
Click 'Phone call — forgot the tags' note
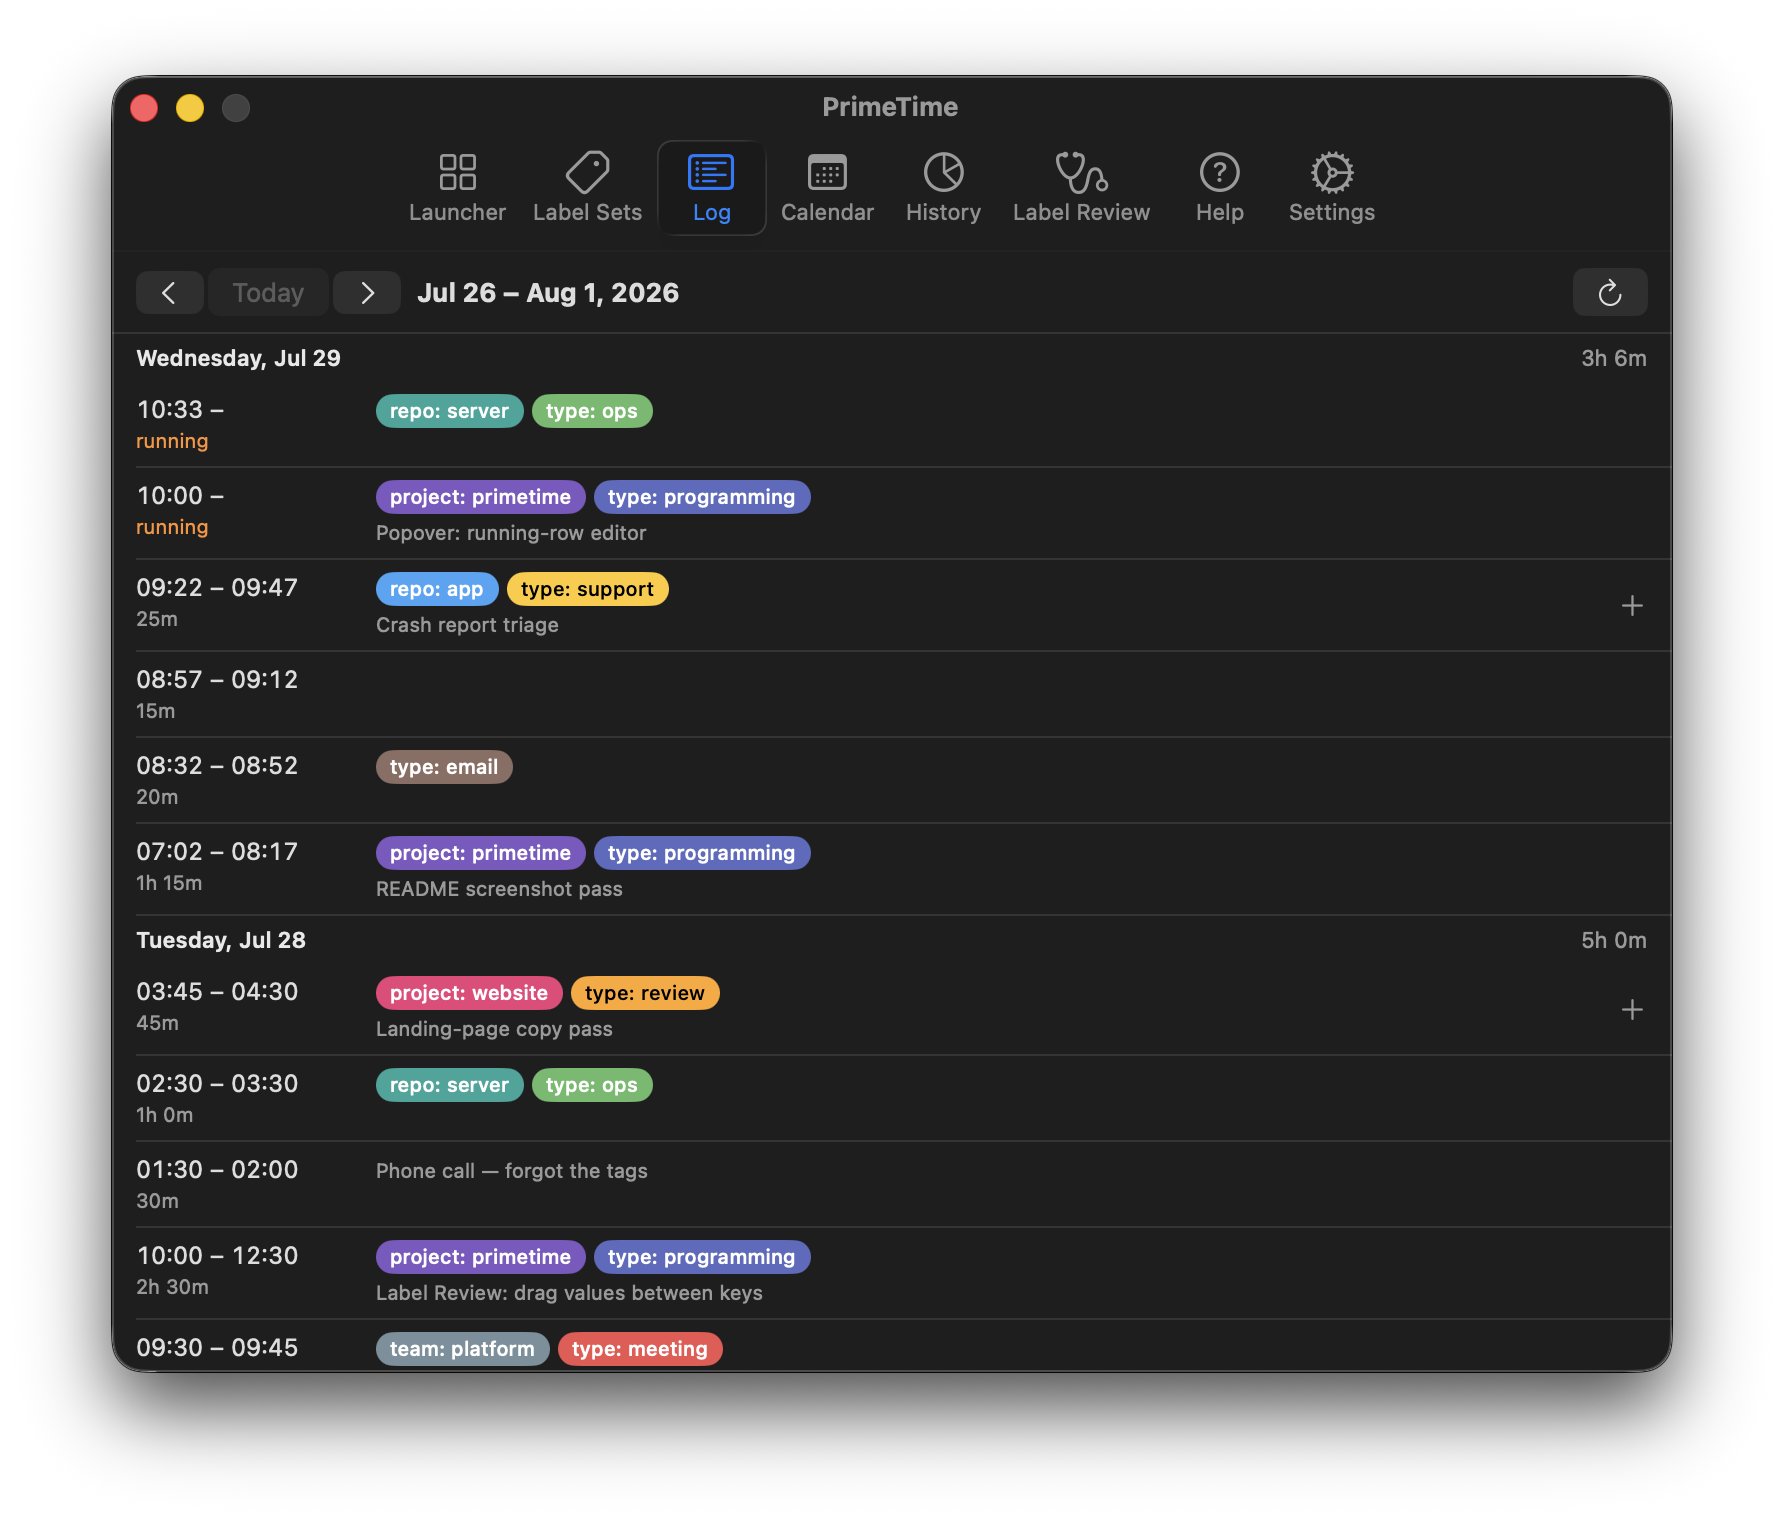511,1171
